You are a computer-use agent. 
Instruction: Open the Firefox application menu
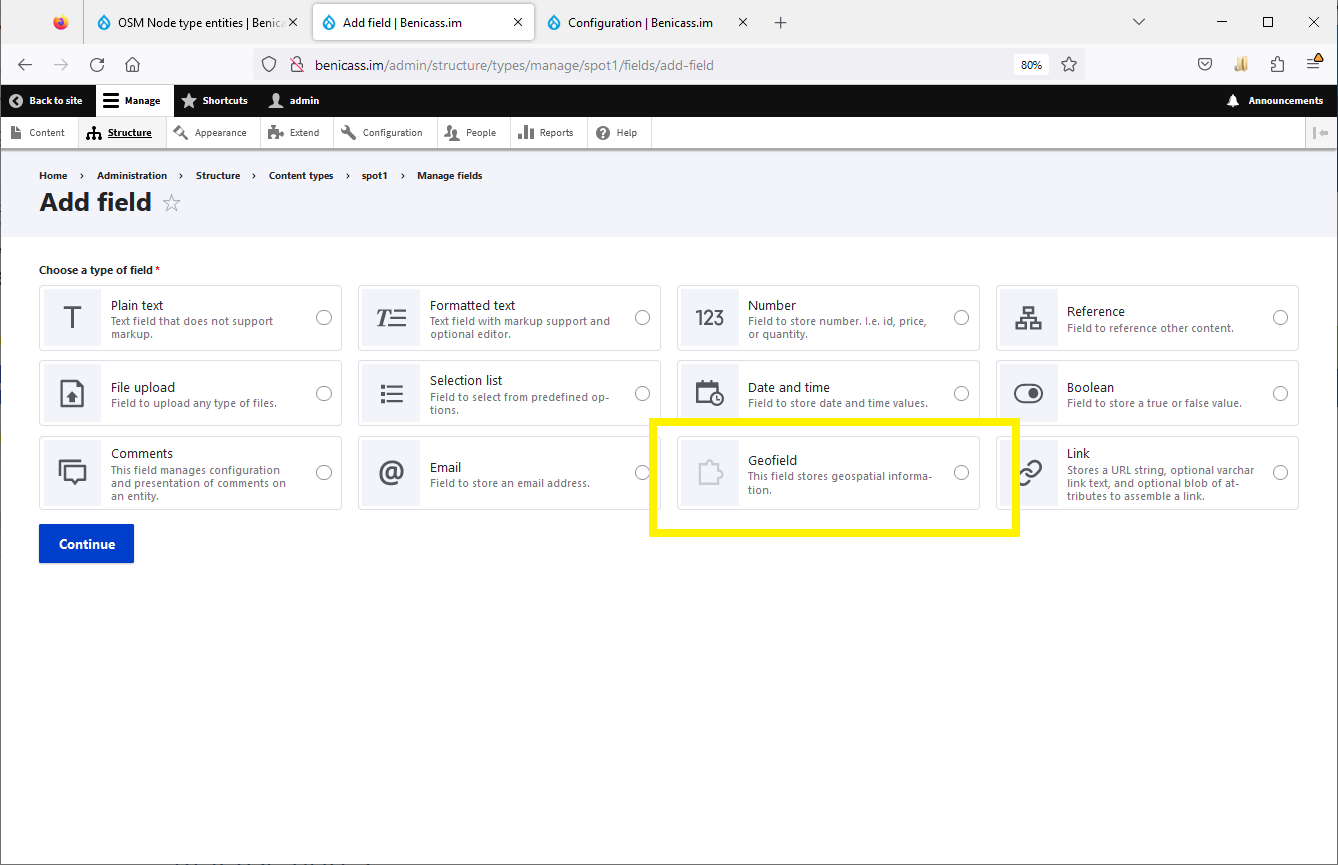coord(1314,65)
